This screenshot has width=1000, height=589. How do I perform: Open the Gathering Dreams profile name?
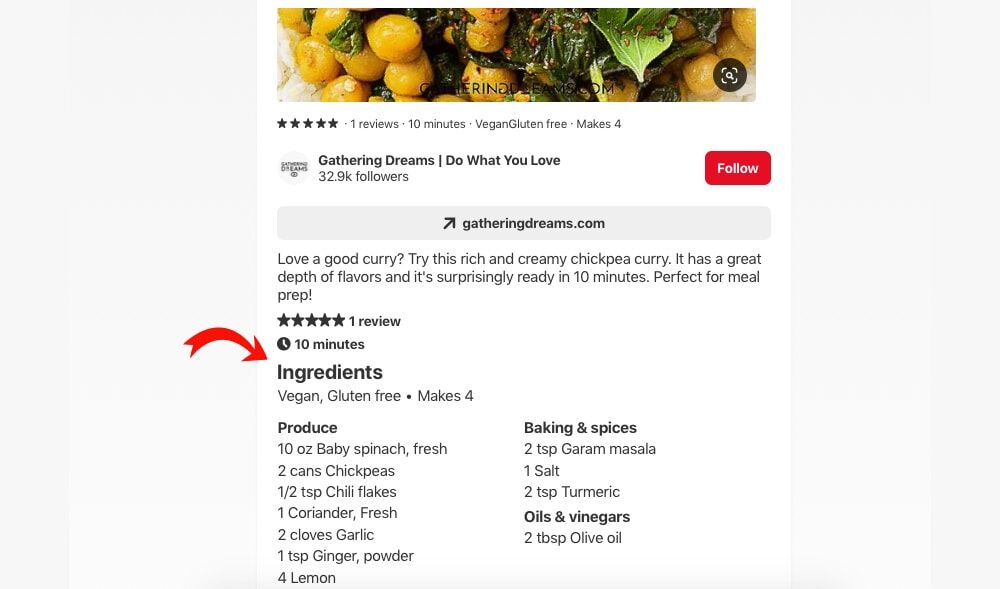point(439,160)
